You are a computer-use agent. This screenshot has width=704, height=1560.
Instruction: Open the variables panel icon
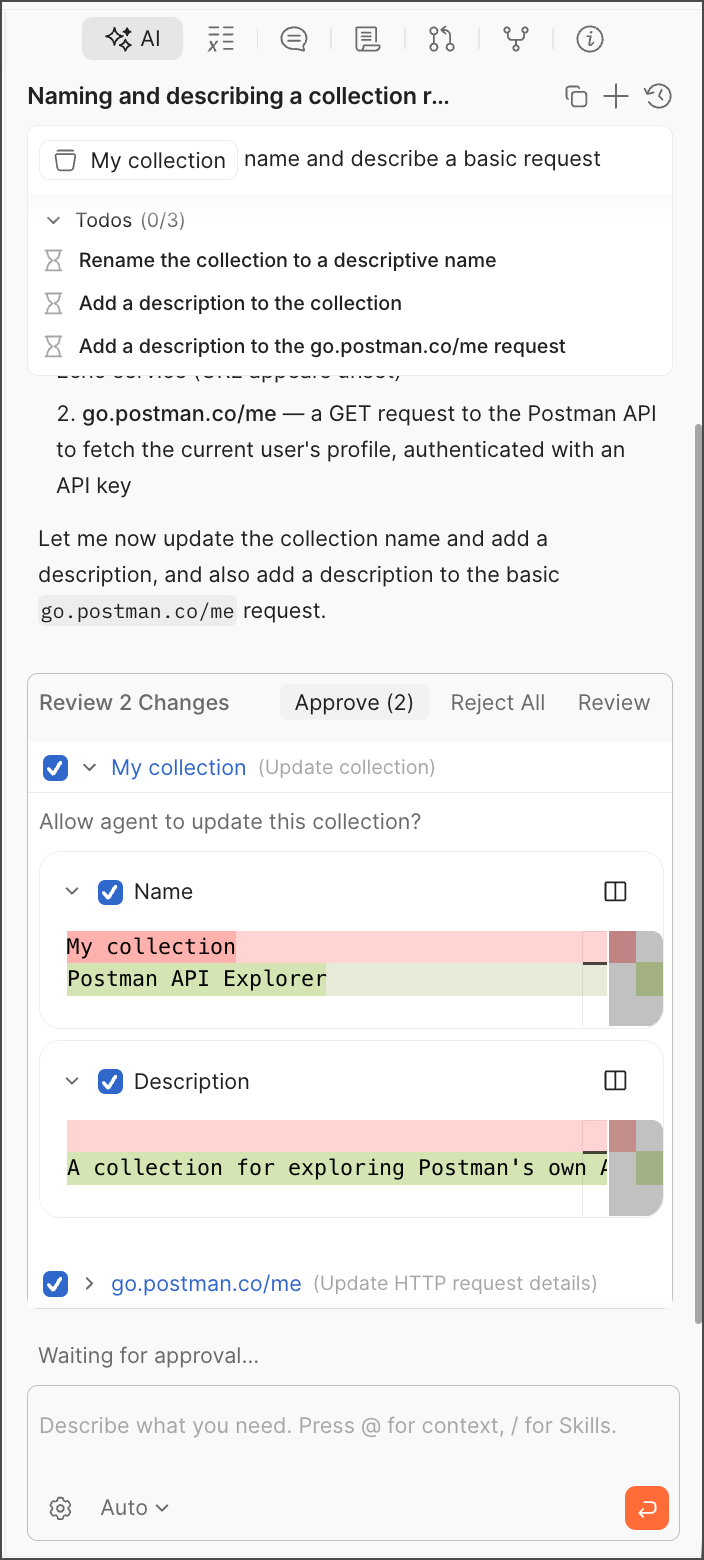(x=220, y=39)
